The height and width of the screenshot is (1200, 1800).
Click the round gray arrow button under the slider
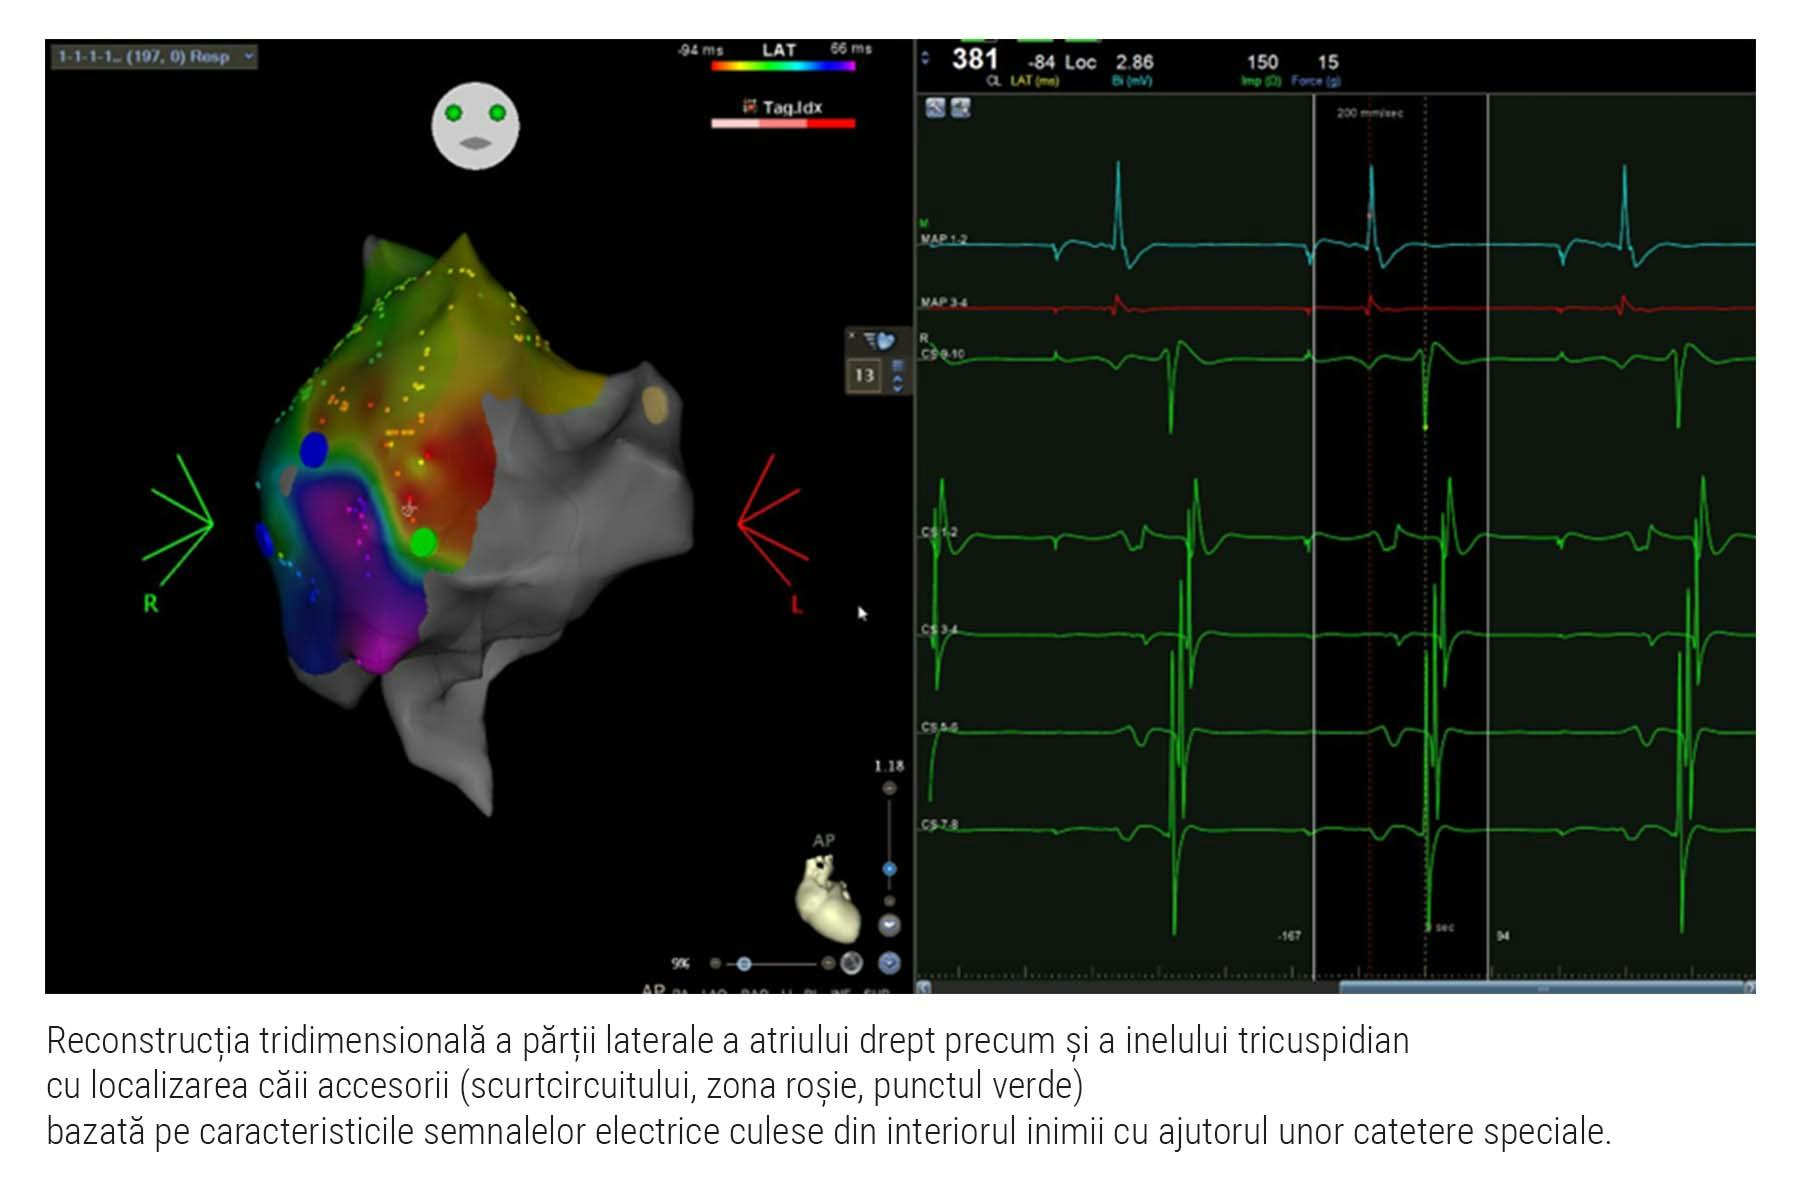coord(889,925)
